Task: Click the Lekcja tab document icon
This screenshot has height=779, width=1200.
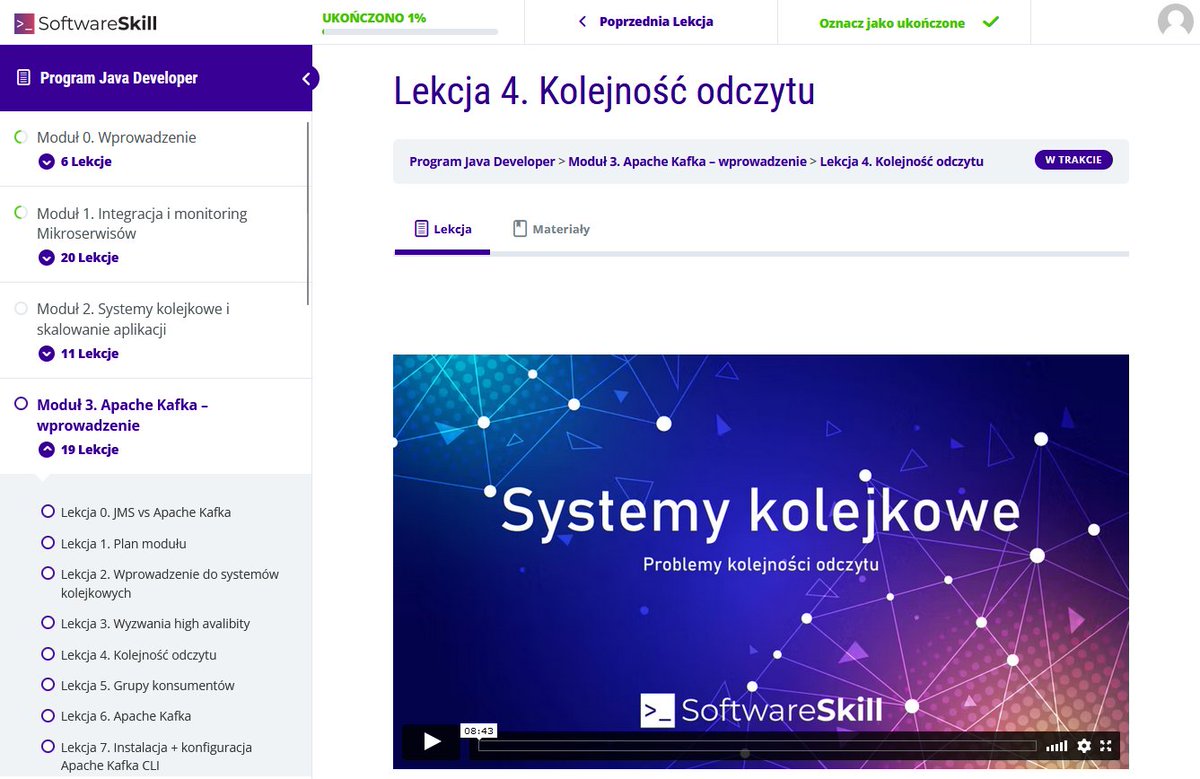Action: (422, 229)
